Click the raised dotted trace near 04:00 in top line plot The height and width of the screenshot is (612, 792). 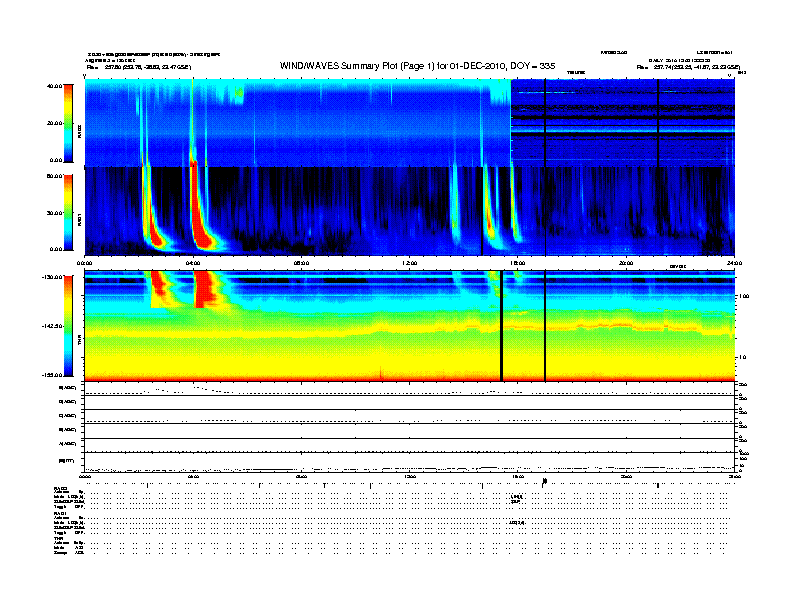207,389
